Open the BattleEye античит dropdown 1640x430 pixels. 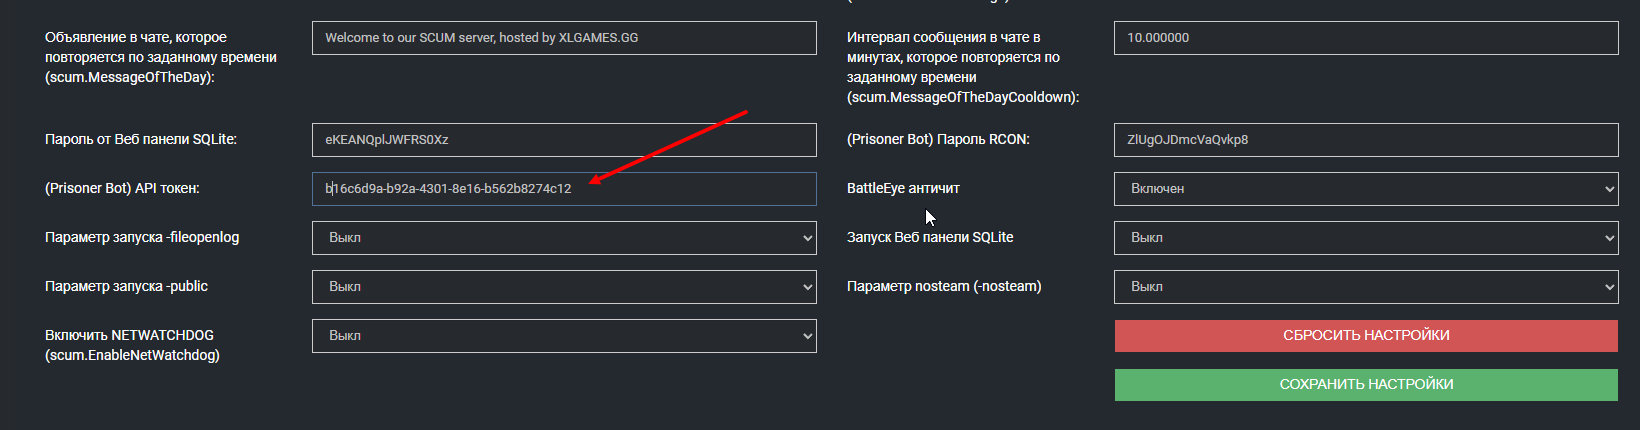(1365, 189)
